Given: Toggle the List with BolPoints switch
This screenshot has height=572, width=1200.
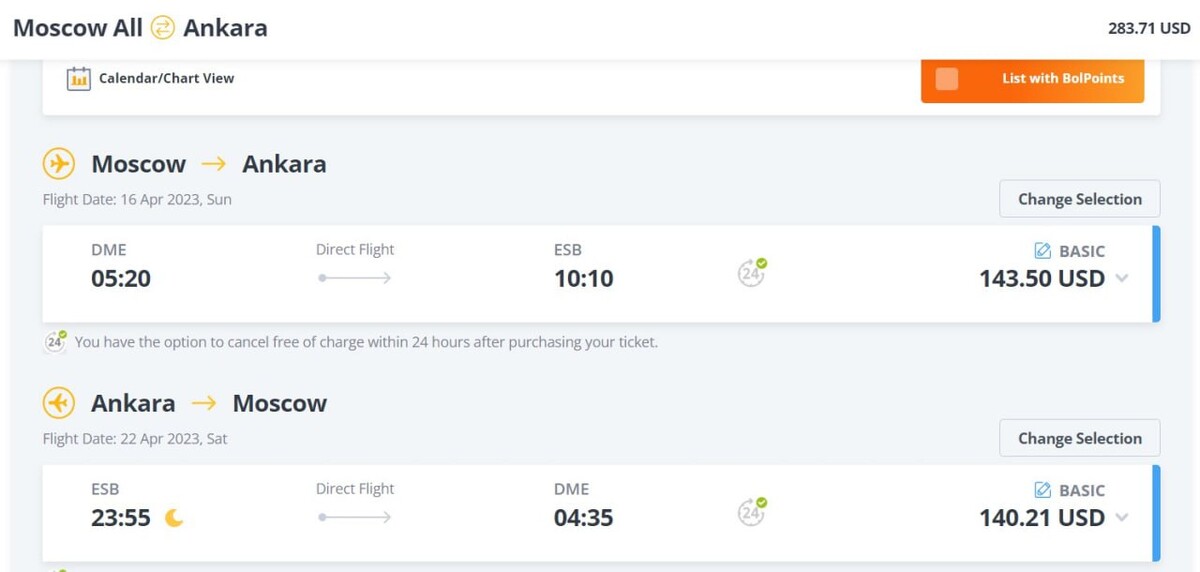Looking at the screenshot, I should click(947, 79).
